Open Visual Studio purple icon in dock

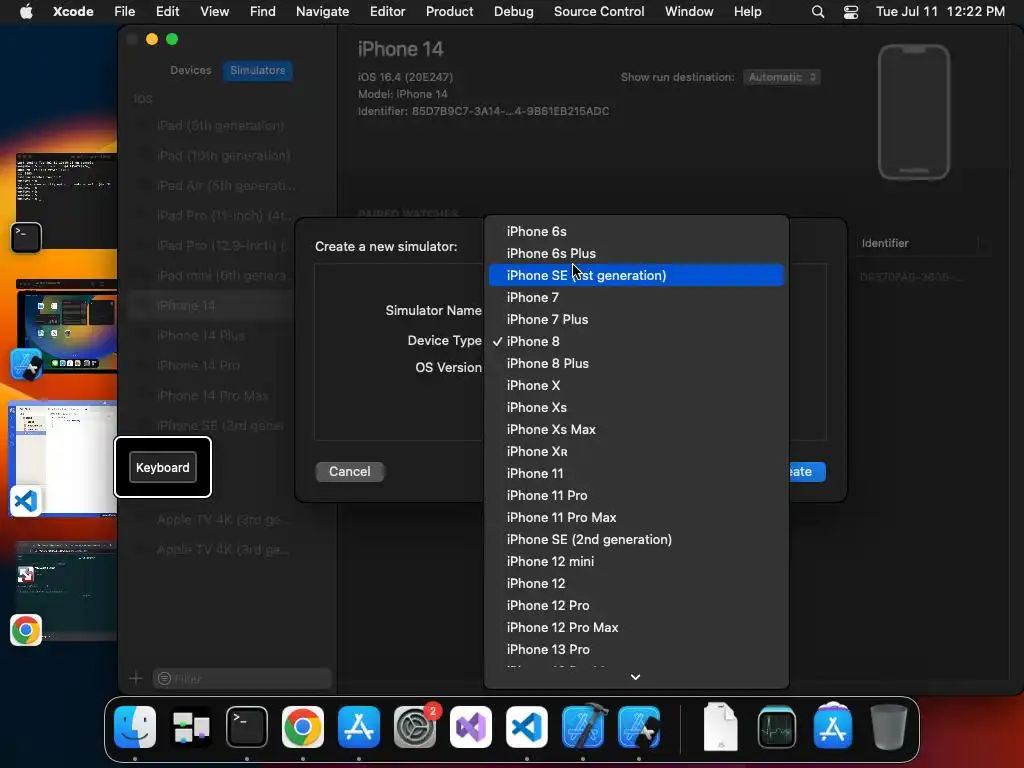click(471, 727)
